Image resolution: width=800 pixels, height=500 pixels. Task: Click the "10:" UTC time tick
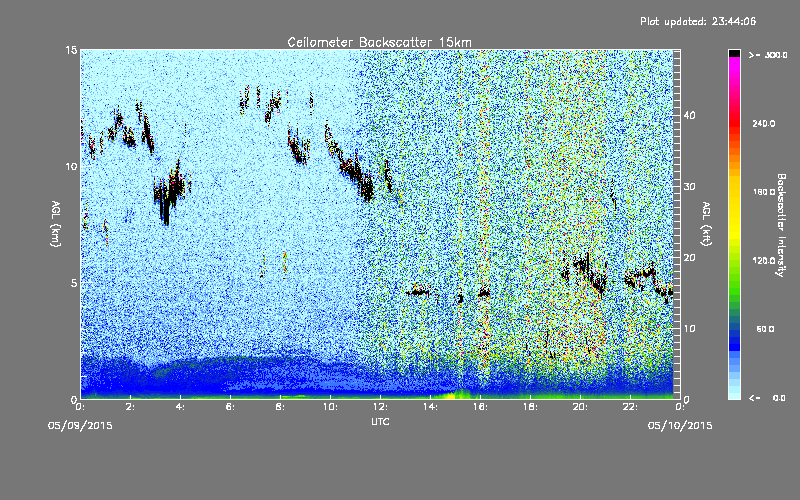(x=331, y=407)
